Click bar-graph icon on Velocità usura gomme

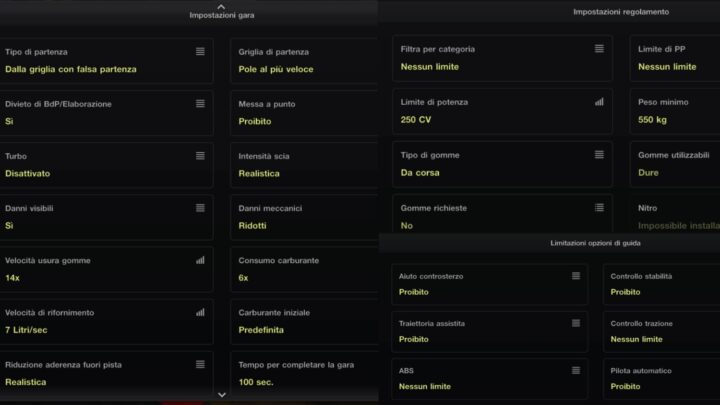200,260
